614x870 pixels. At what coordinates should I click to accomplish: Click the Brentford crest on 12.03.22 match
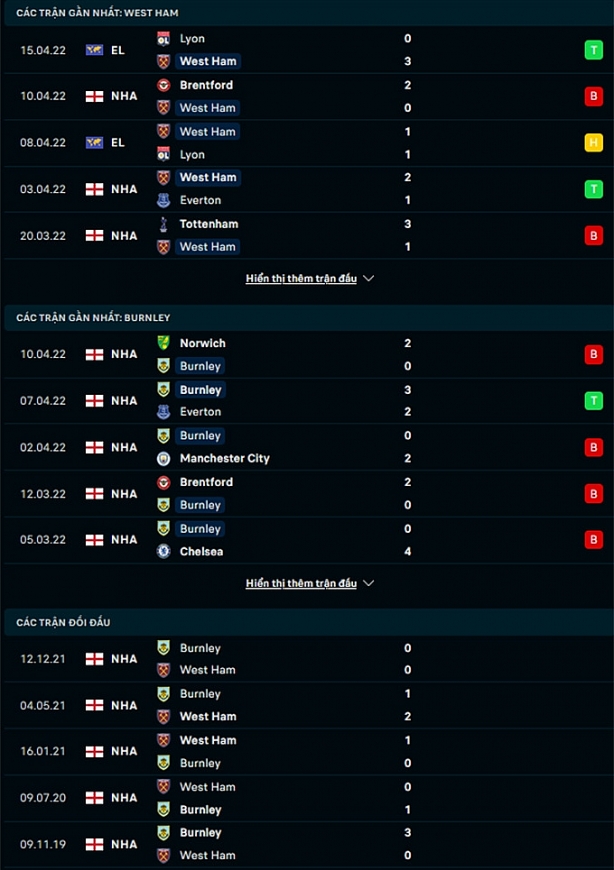164,482
